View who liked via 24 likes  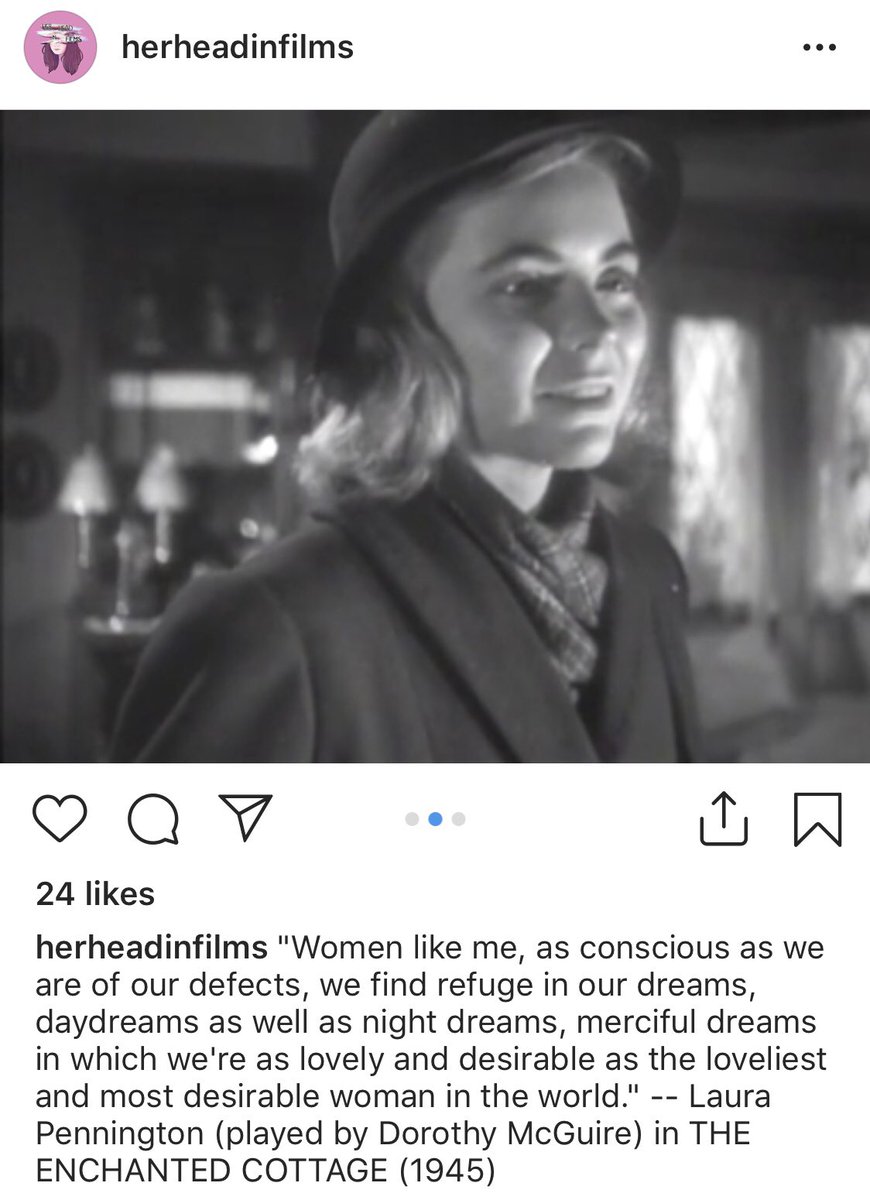tap(95, 894)
